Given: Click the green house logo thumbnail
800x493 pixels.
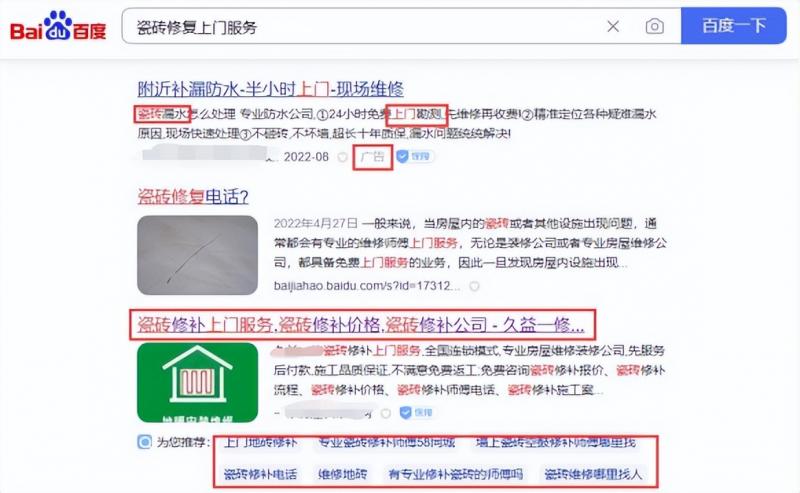Looking at the screenshot, I should (197, 383).
